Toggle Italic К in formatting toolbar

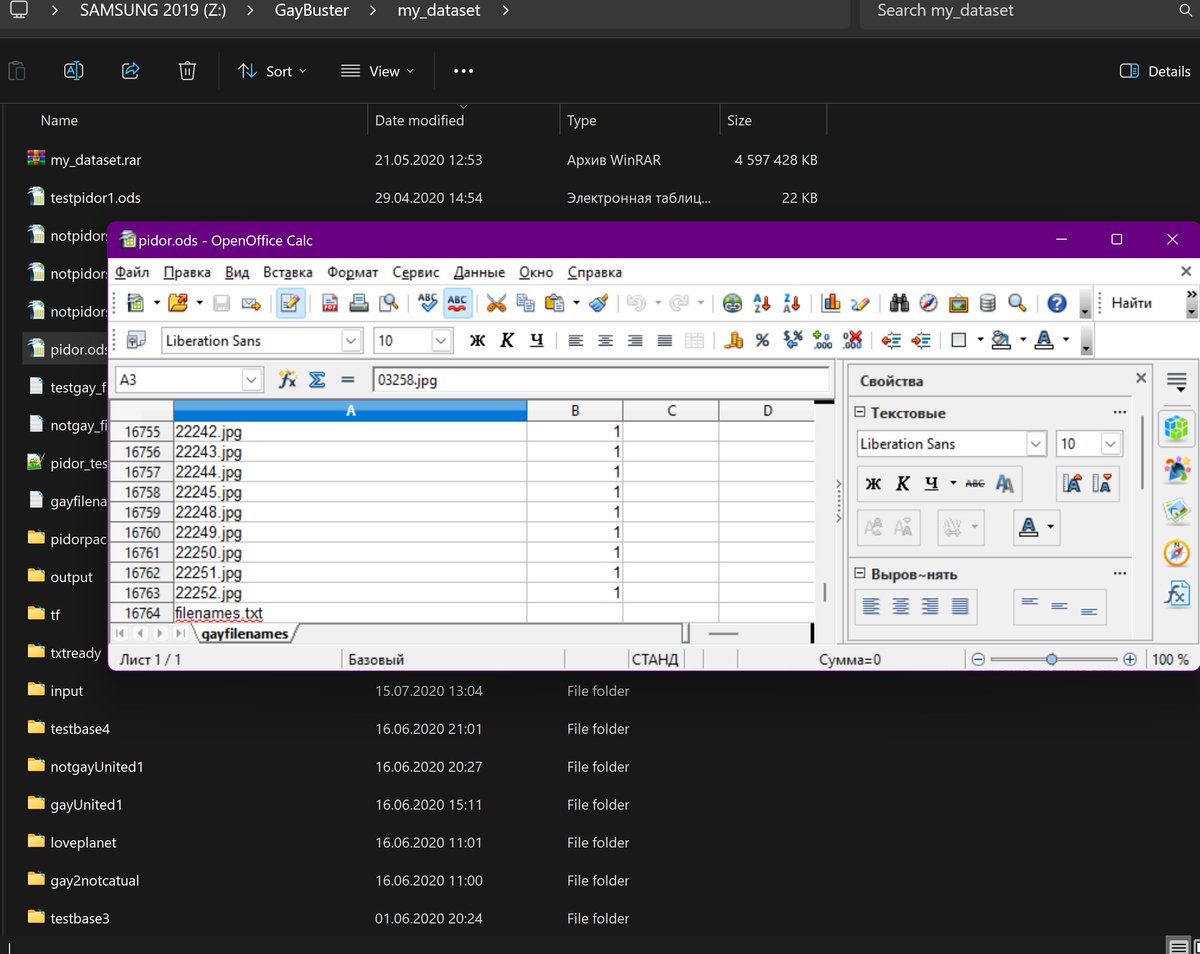coord(507,340)
